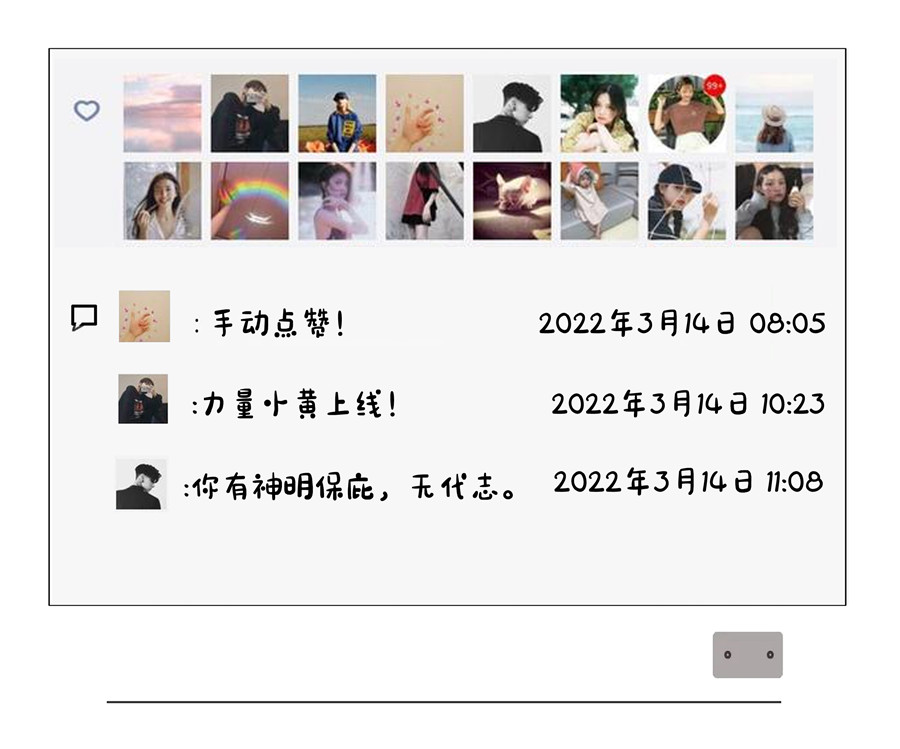
Task: Click the commenter avatar beside 力量小黄上线
Action: point(143,399)
